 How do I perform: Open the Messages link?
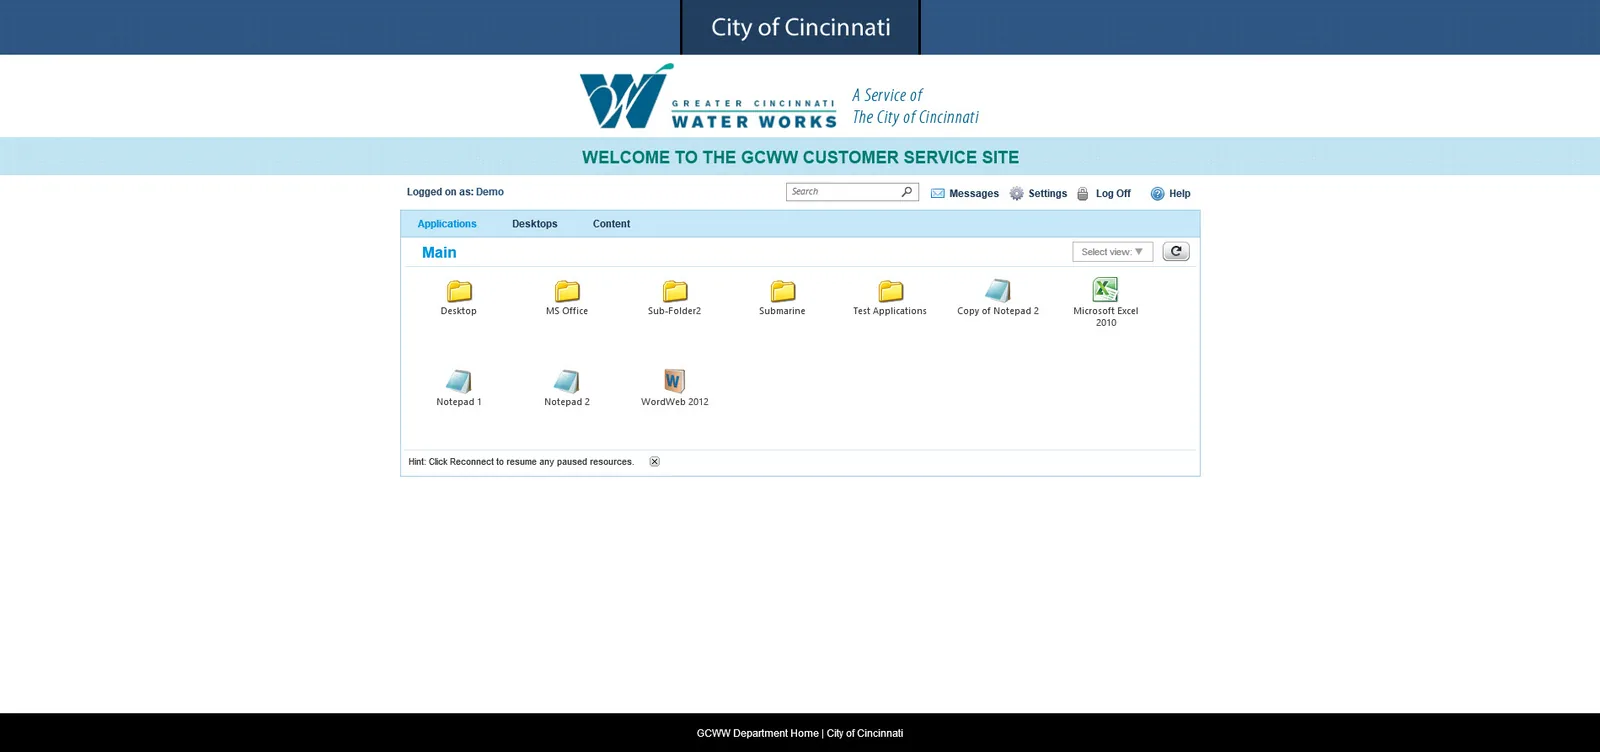click(974, 194)
